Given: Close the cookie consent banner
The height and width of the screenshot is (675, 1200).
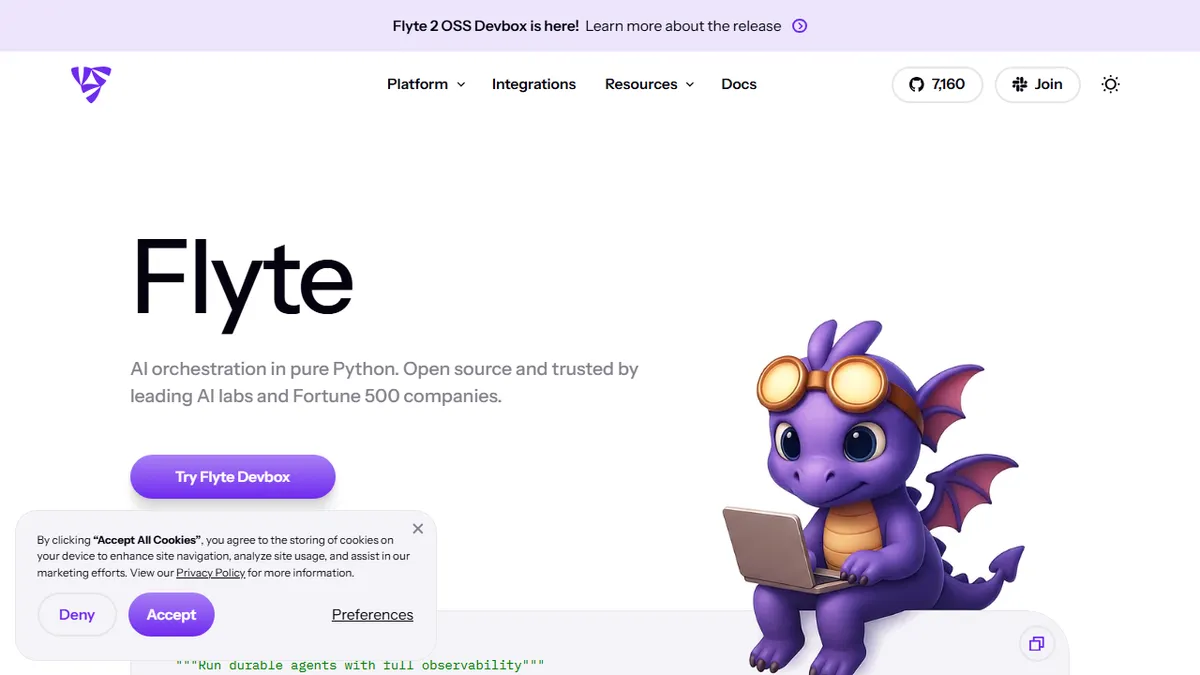Looking at the screenshot, I should 418,529.
